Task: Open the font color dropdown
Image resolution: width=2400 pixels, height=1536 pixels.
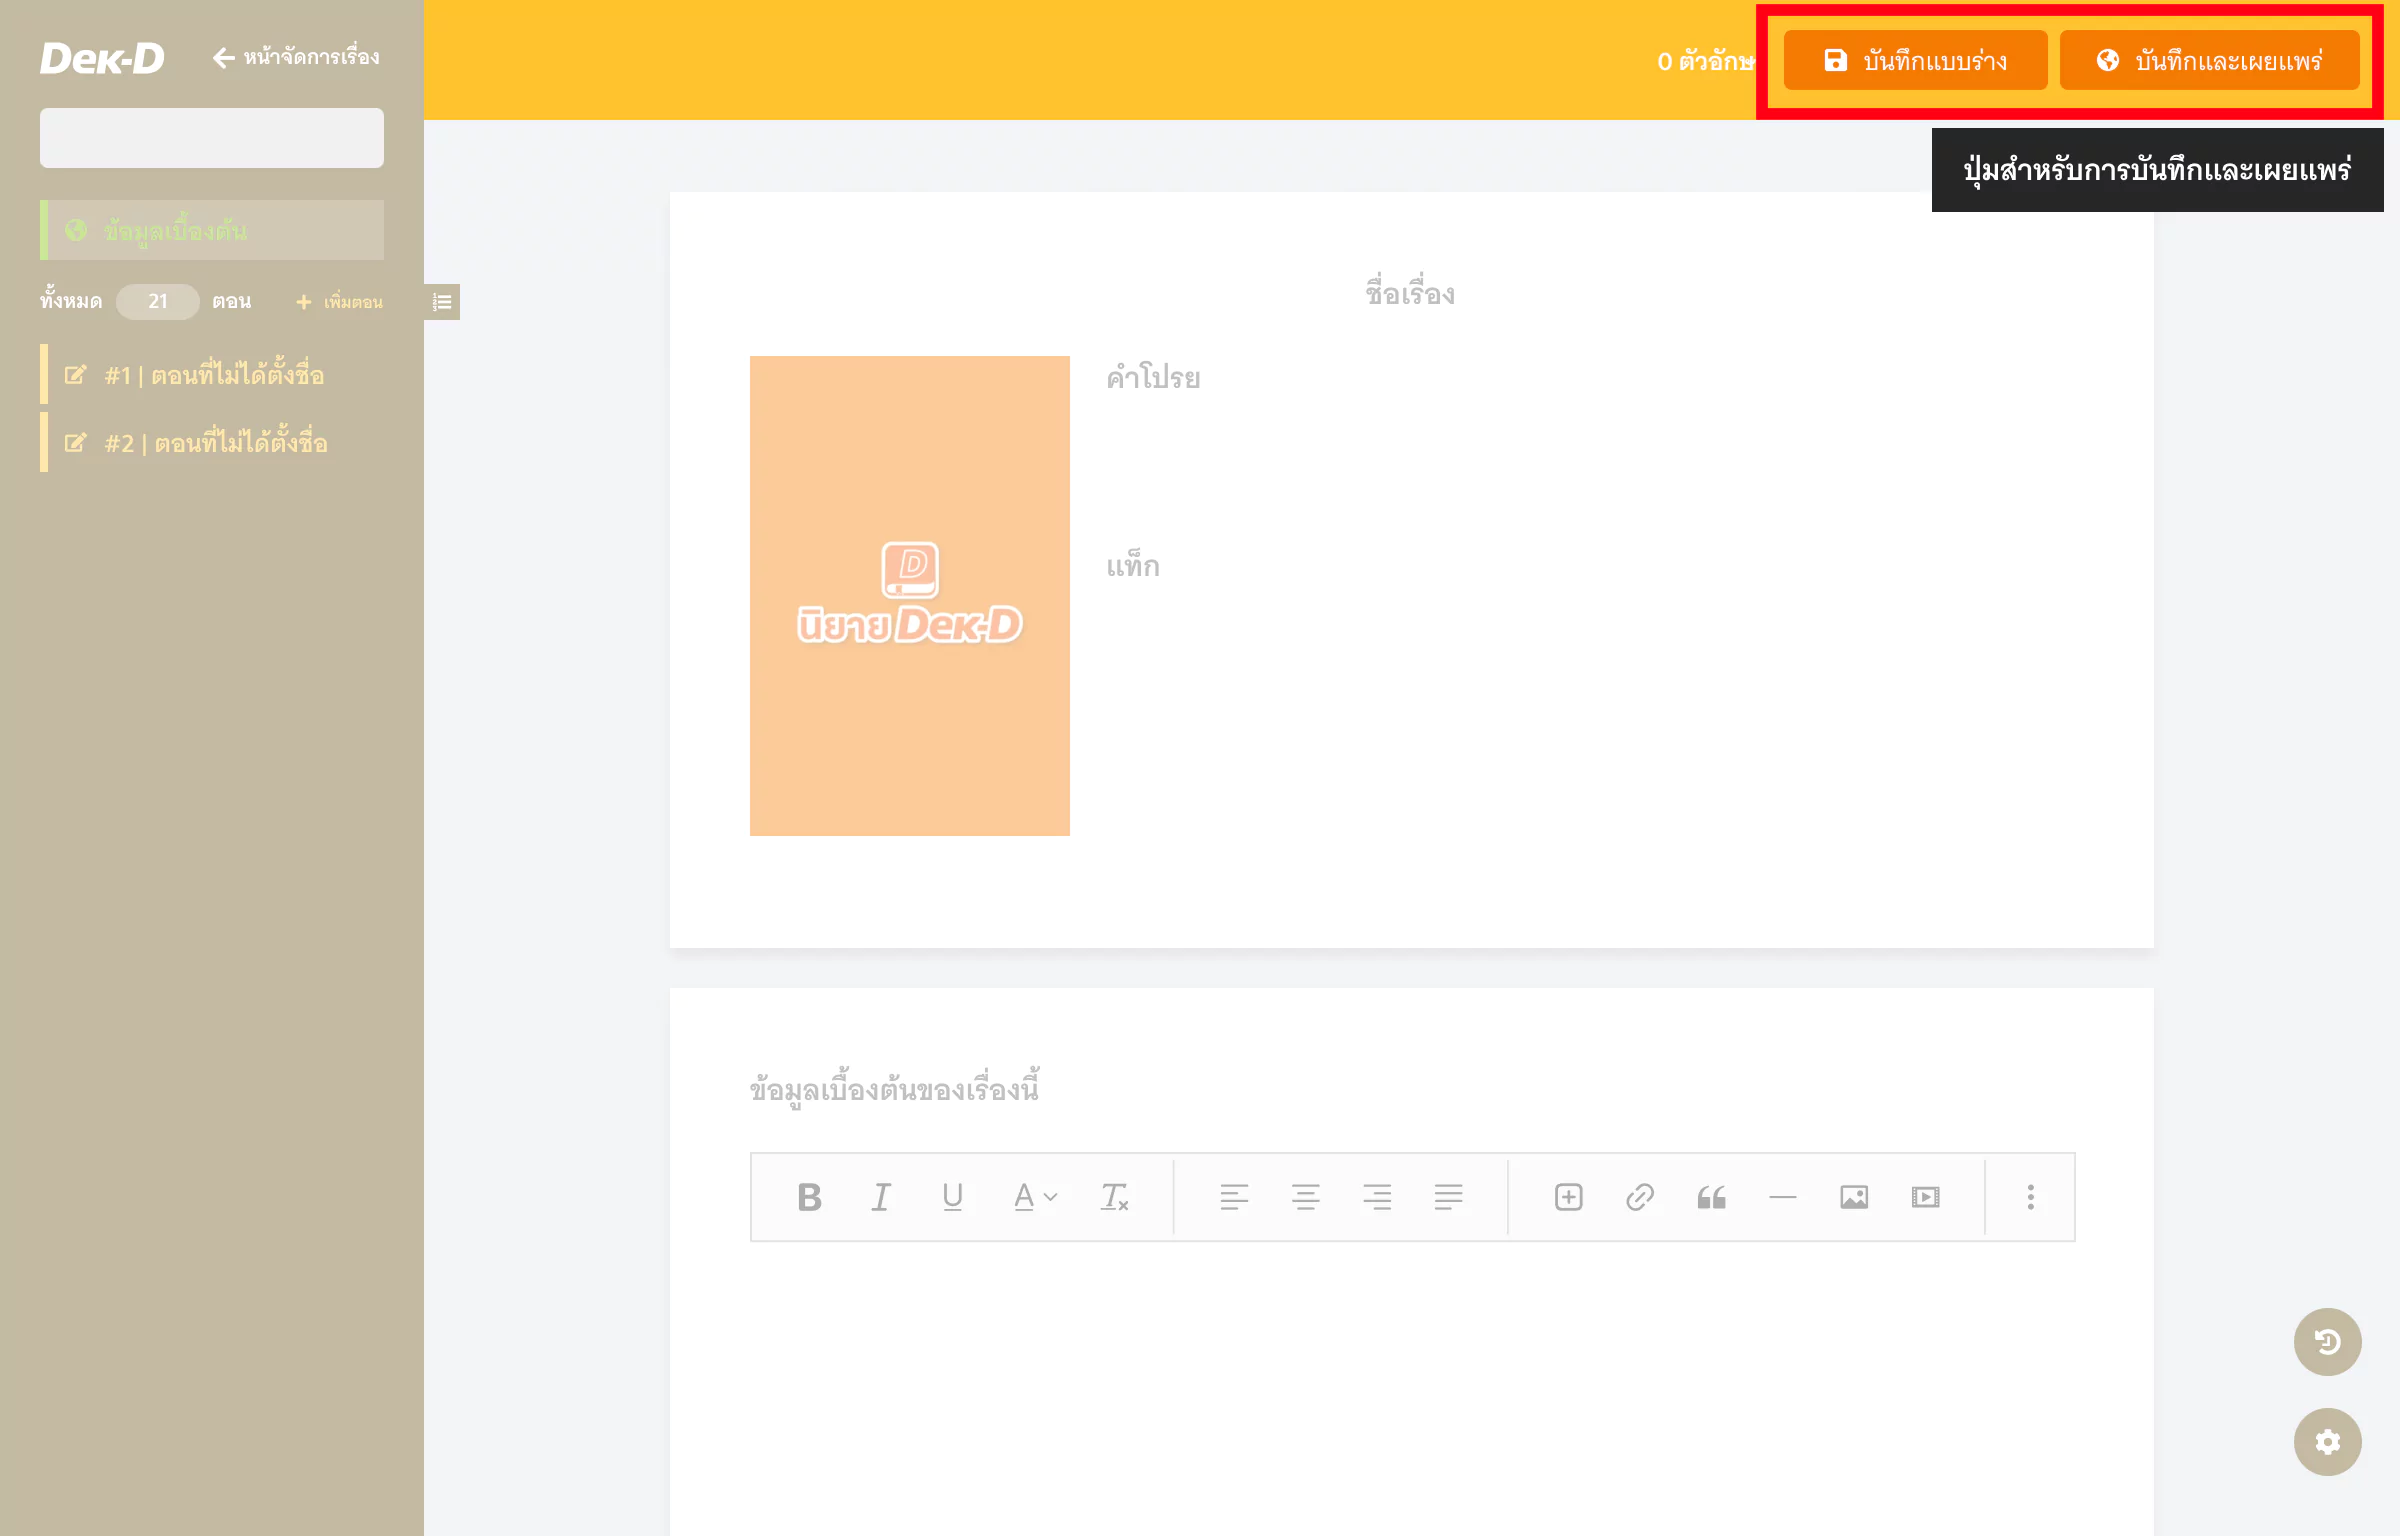Action: tap(1034, 1197)
